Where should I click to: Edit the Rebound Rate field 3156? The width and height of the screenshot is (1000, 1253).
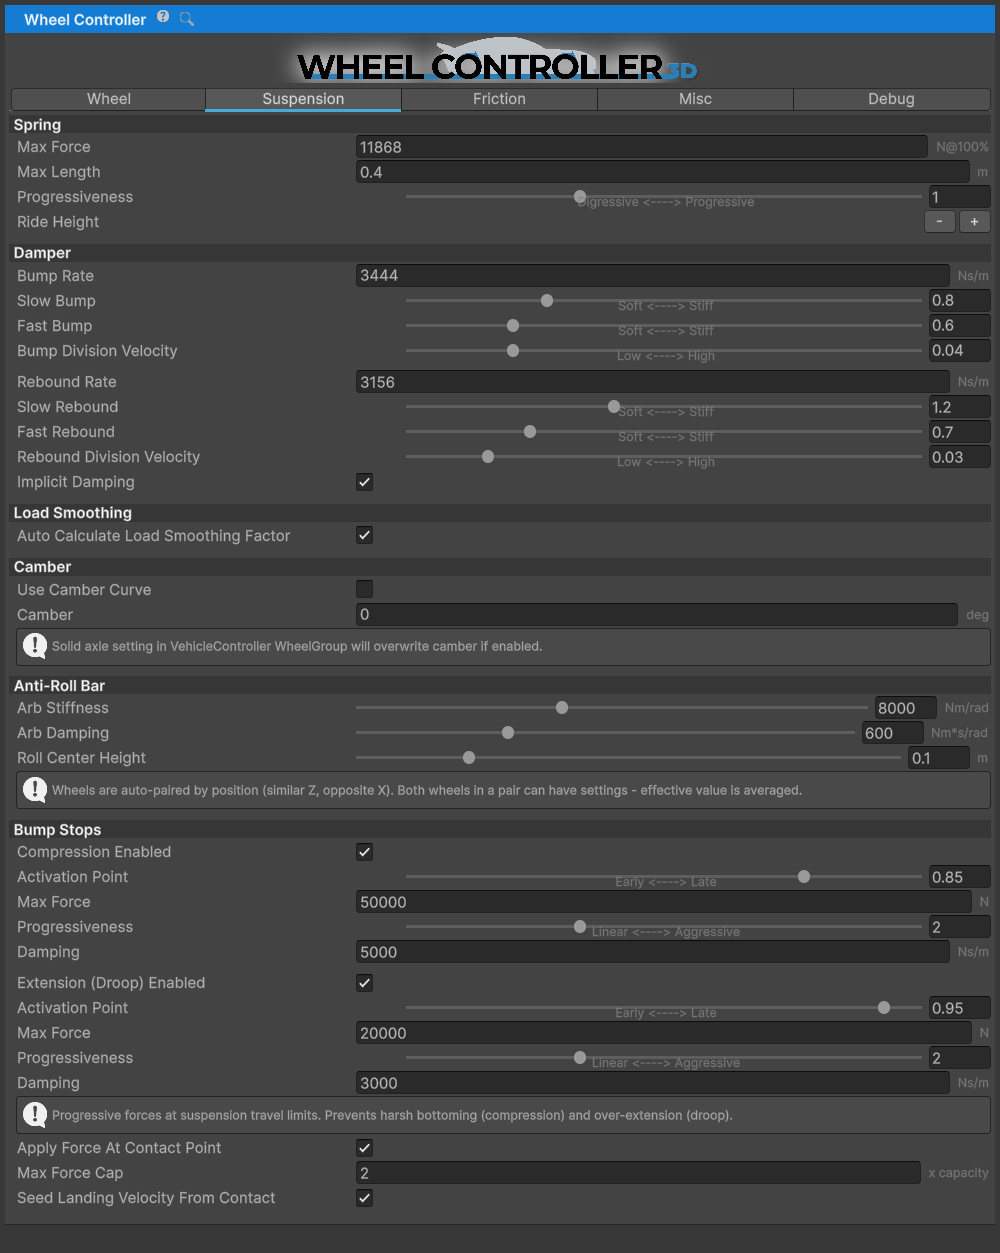(x=653, y=382)
